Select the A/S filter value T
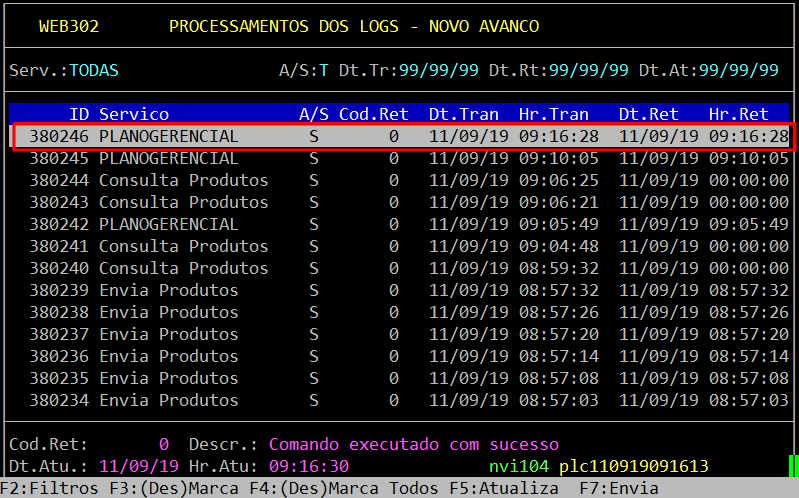Viewport: 799px width, 498px height. [323, 71]
